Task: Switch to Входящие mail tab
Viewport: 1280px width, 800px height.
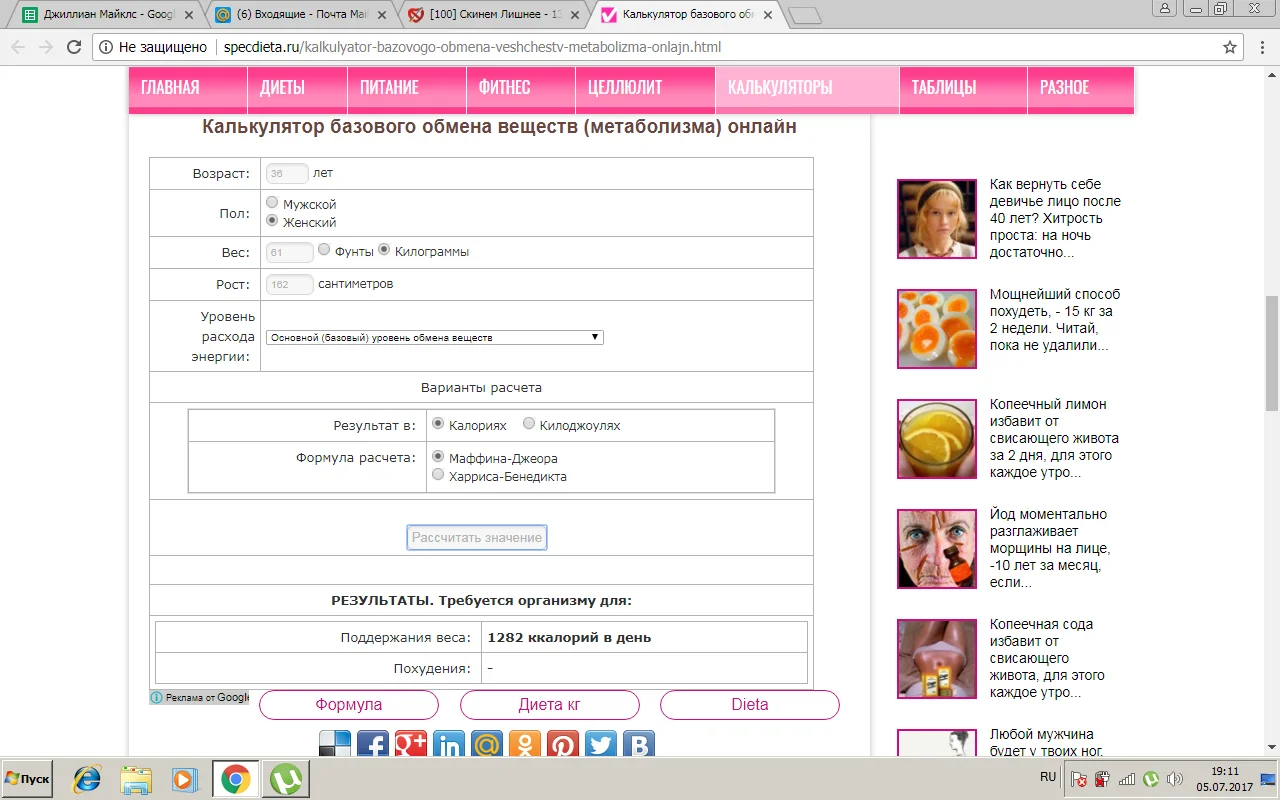Action: click(x=301, y=15)
